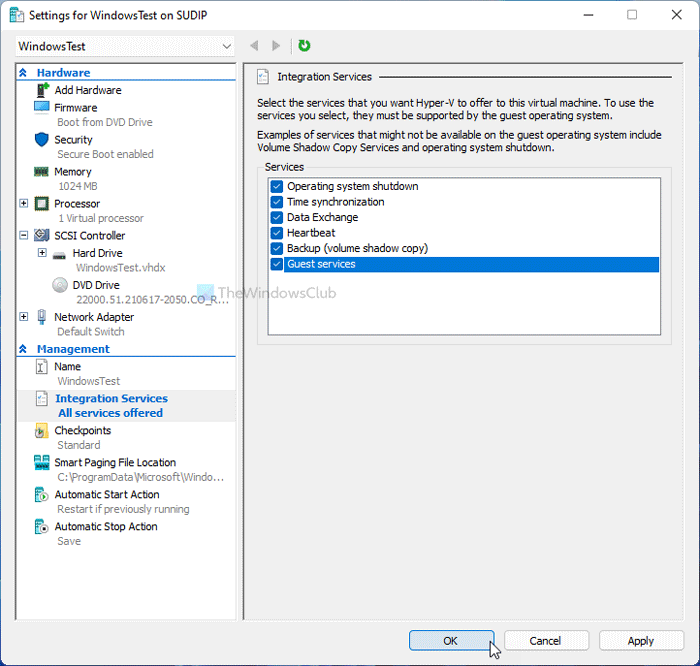Click the Hard Drive icon

(59, 255)
